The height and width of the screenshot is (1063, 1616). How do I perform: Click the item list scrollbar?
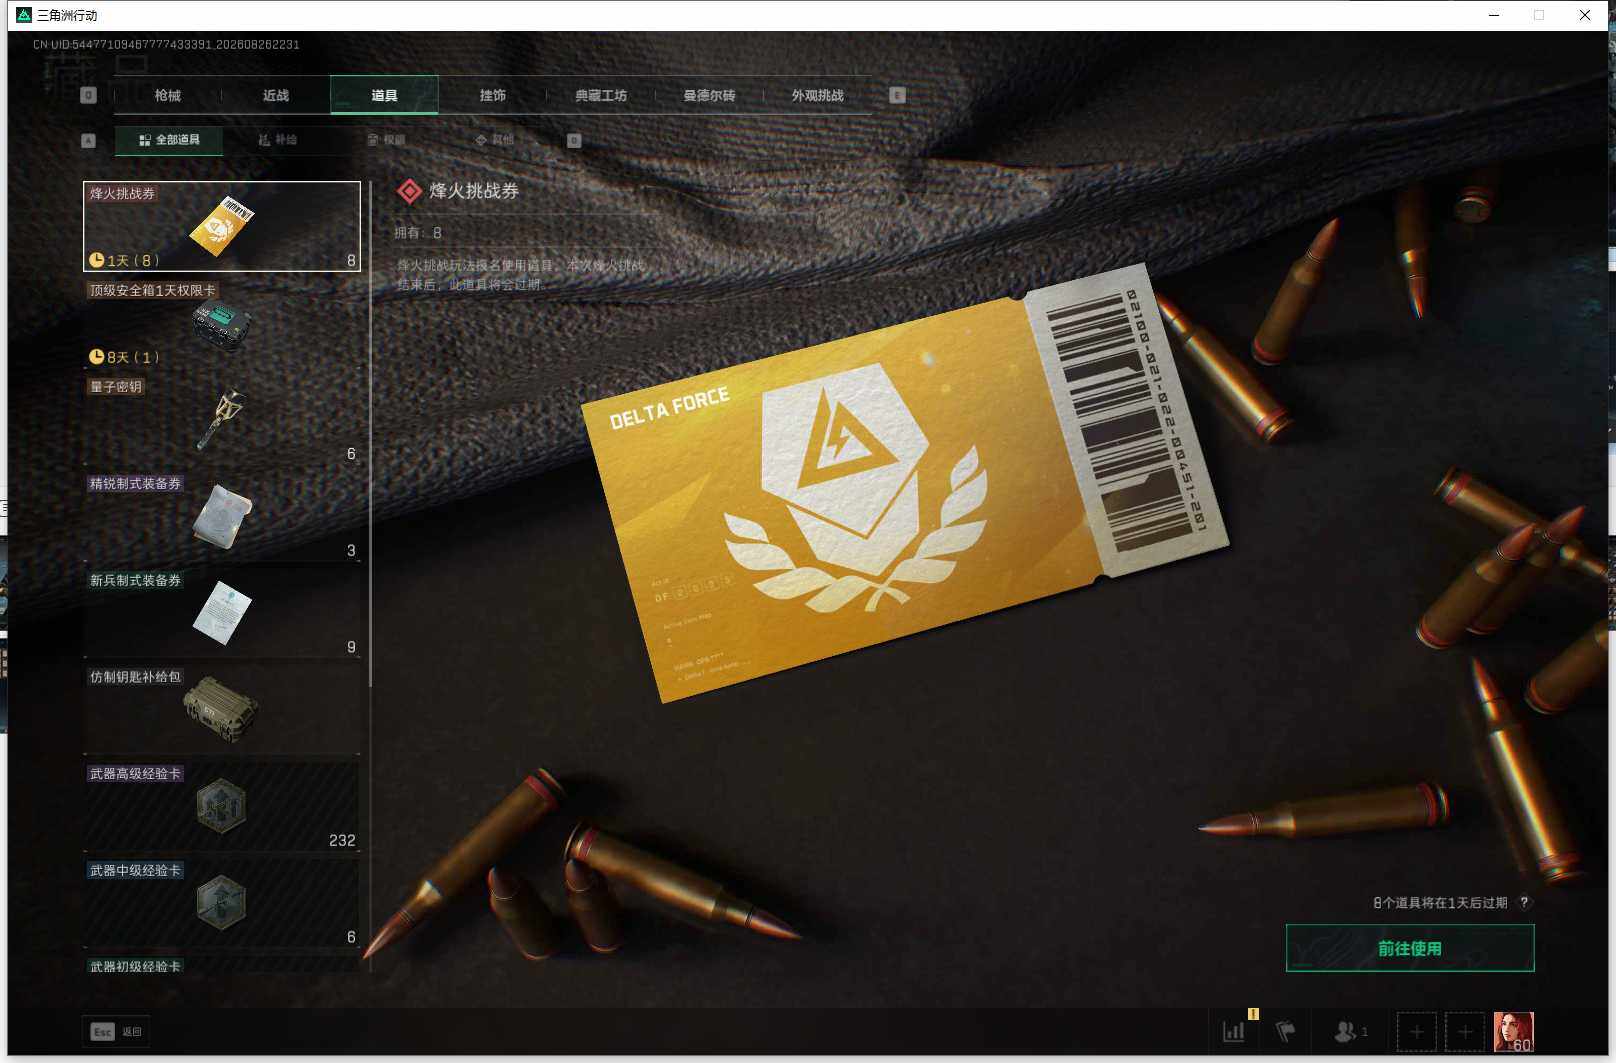click(x=371, y=434)
